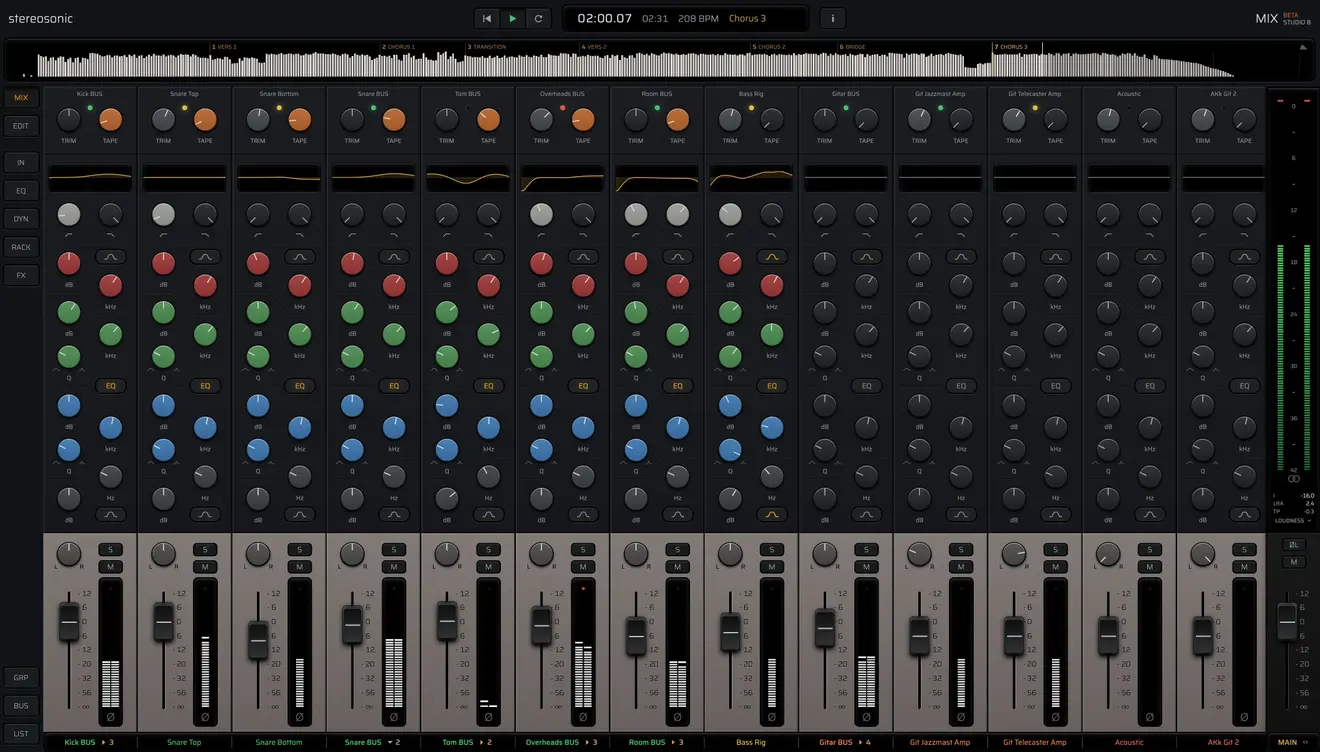Solo the Kick BUS channel
This screenshot has height=752, width=1320.
pos(111,549)
